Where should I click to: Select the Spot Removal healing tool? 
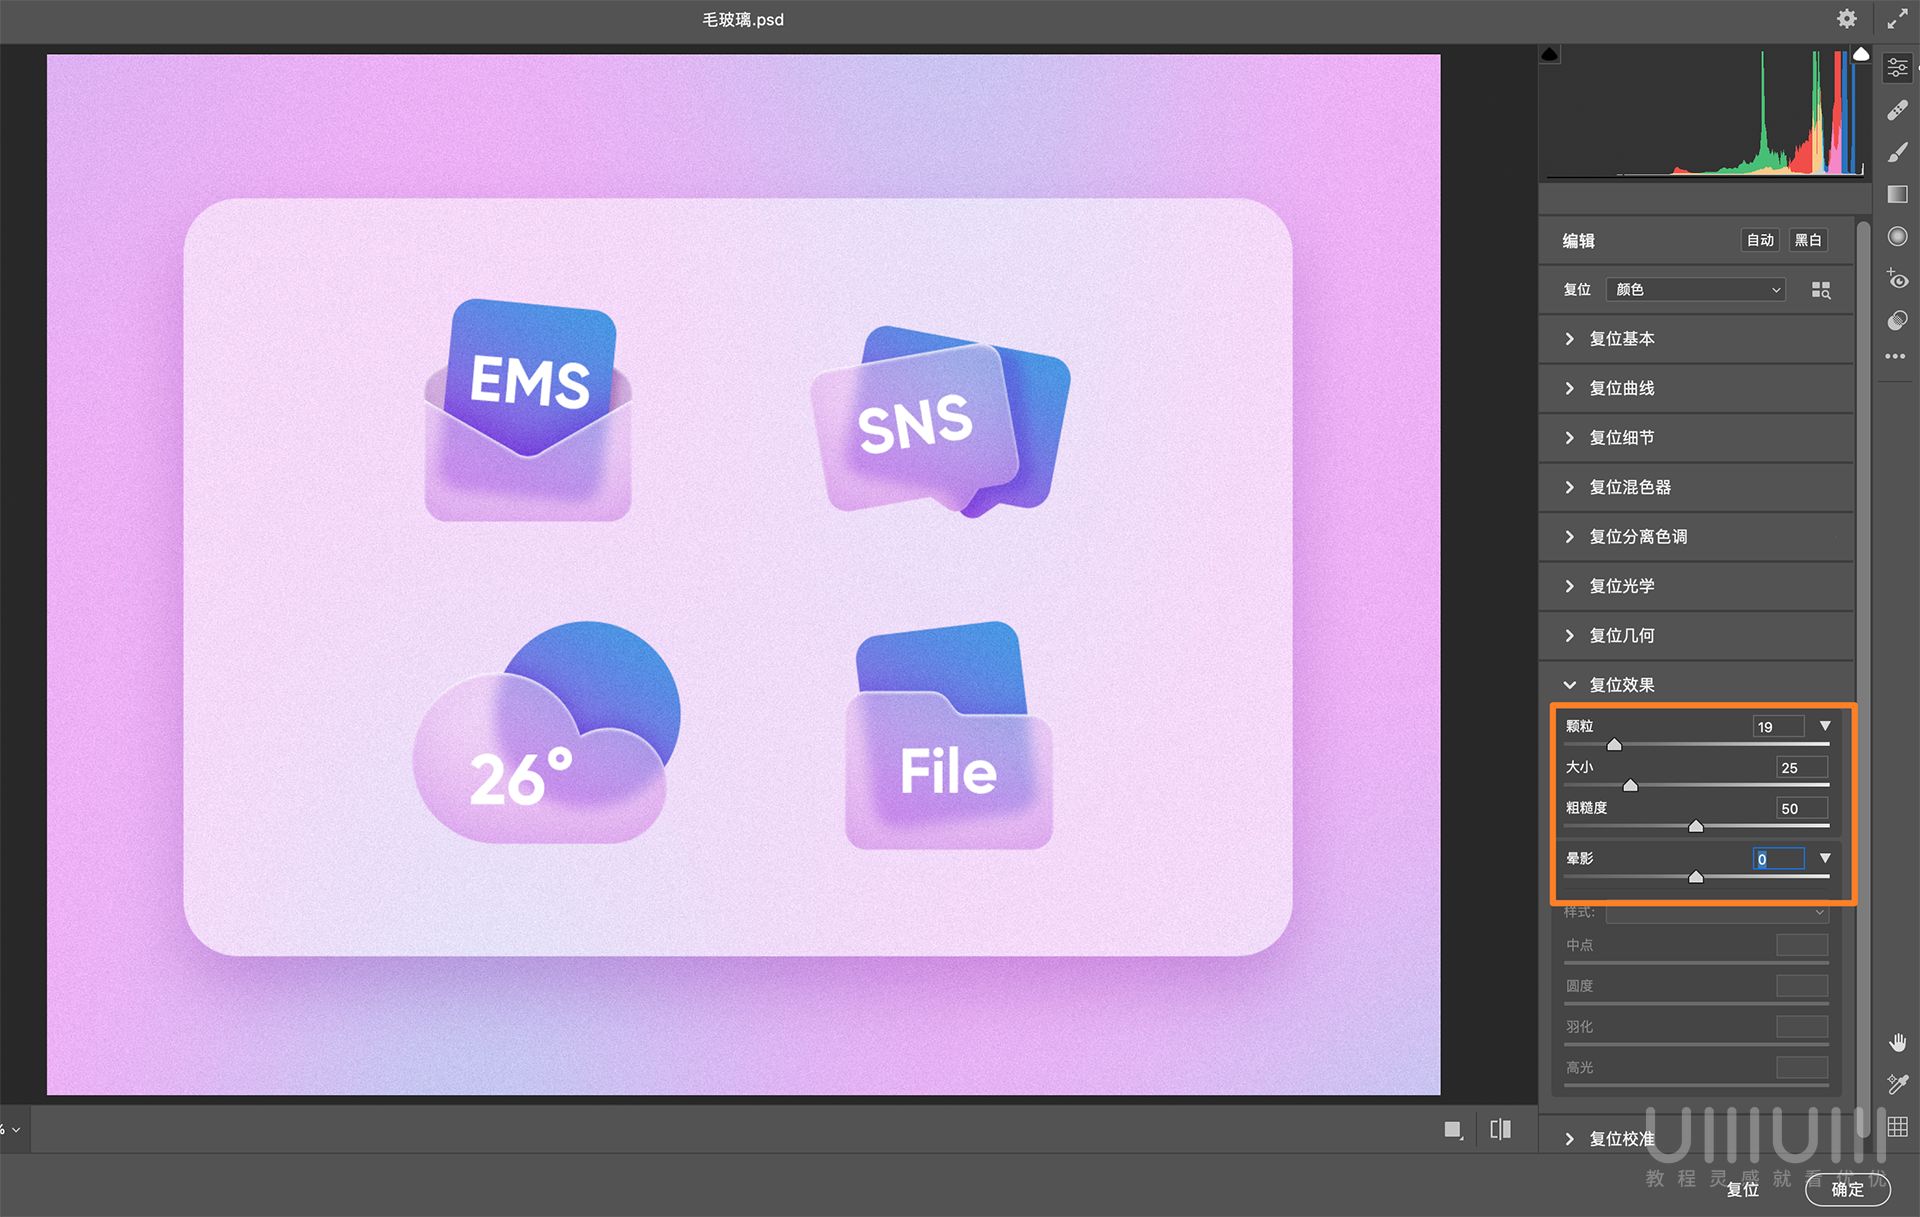(1897, 110)
